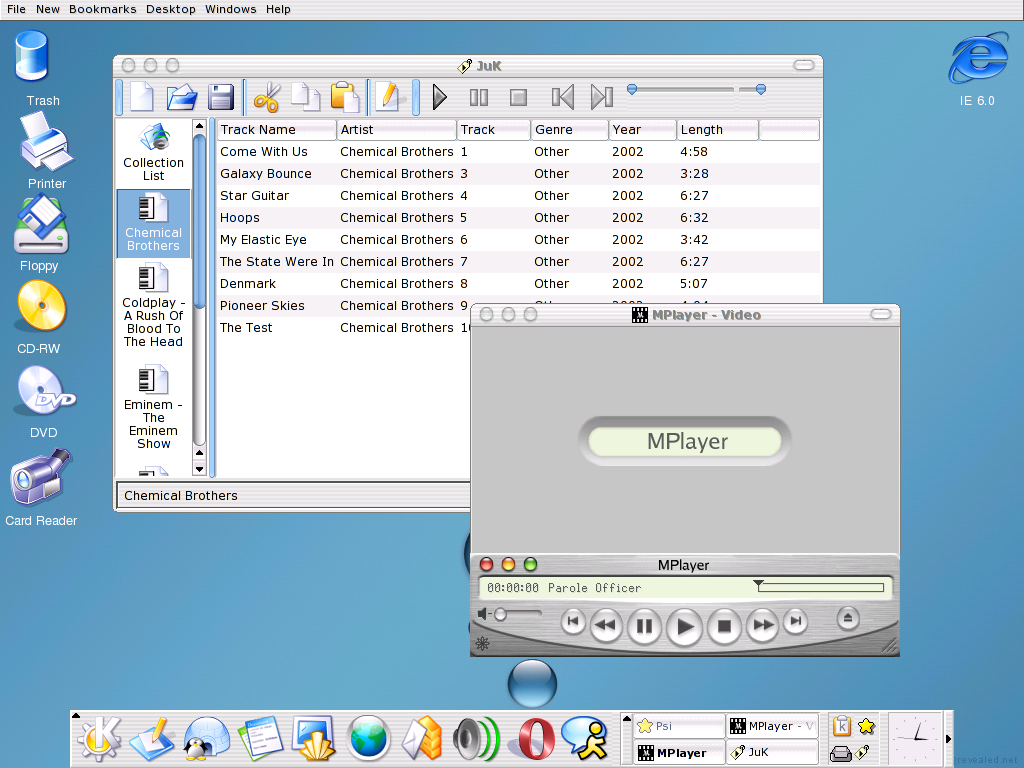This screenshot has height=768, width=1024.
Task: Click the MPlayer seek position bar
Action: pos(822,587)
